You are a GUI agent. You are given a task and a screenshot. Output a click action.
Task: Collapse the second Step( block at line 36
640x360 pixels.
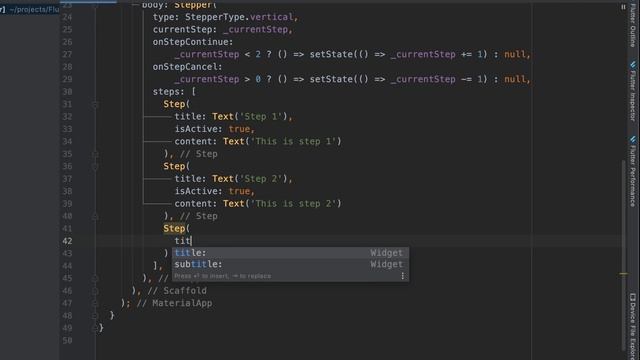(x=95, y=167)
